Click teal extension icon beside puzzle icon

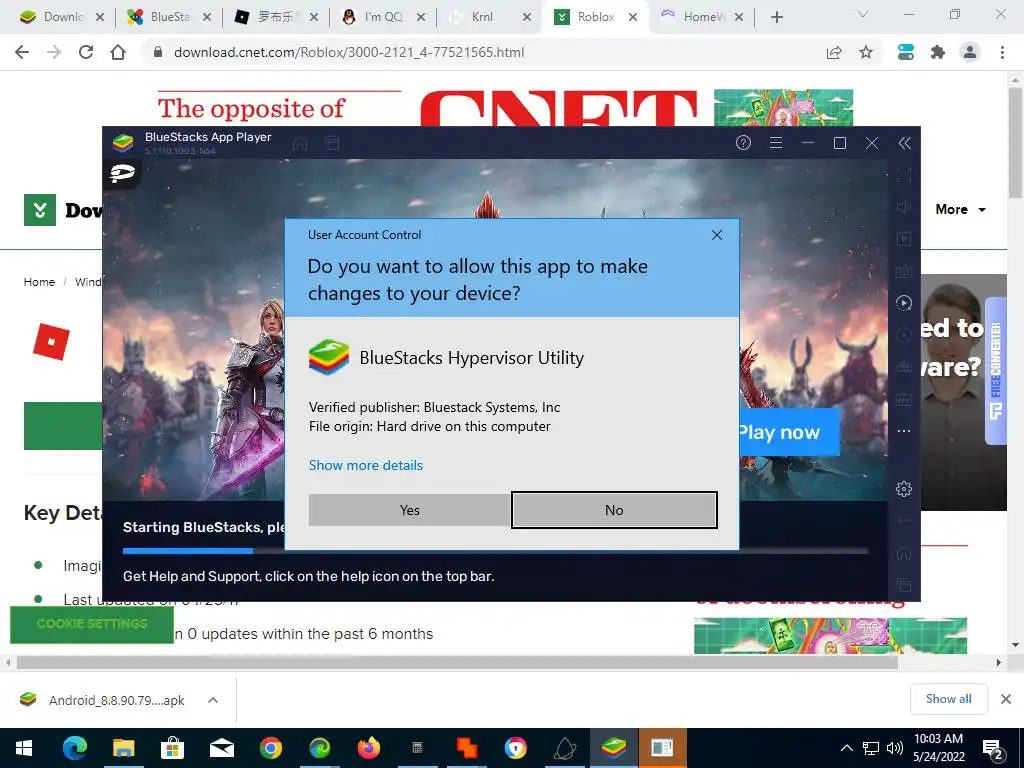tap(906, 52)
